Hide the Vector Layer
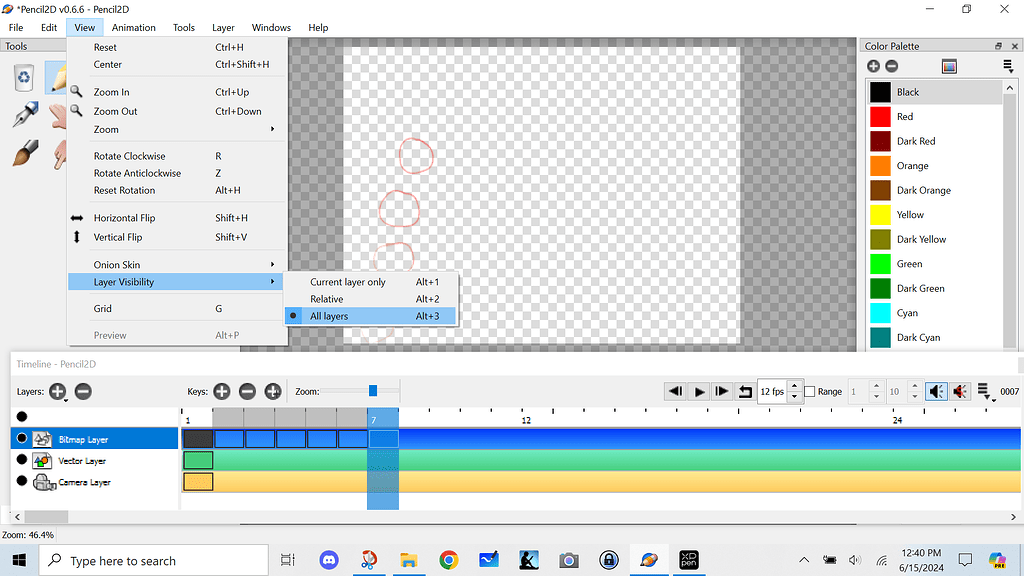The width and height of the screenshot is (1024, 576). [x=22, y=460]
